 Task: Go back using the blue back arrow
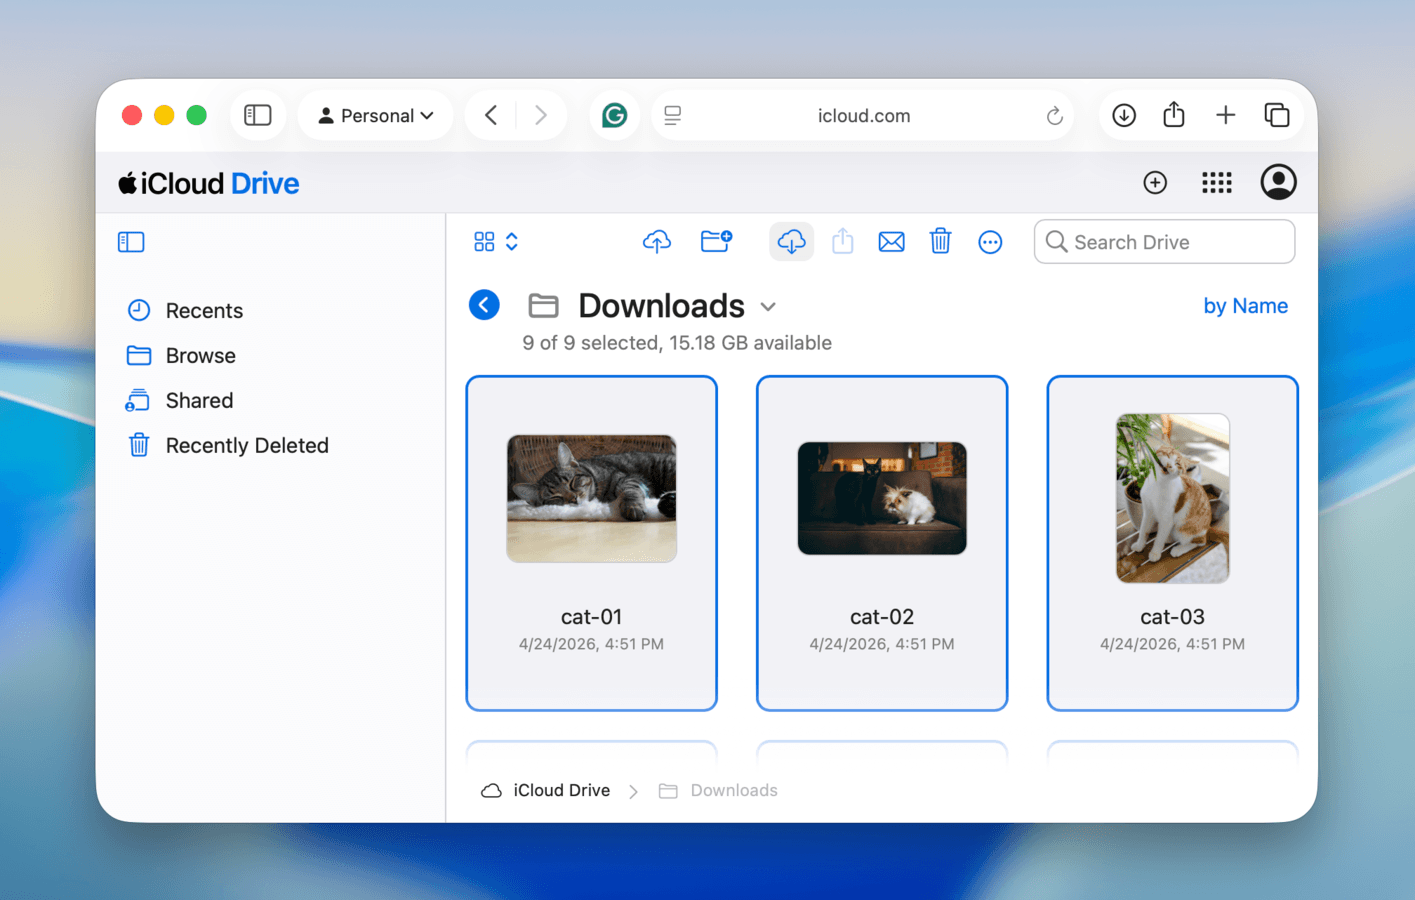point(484,305)
